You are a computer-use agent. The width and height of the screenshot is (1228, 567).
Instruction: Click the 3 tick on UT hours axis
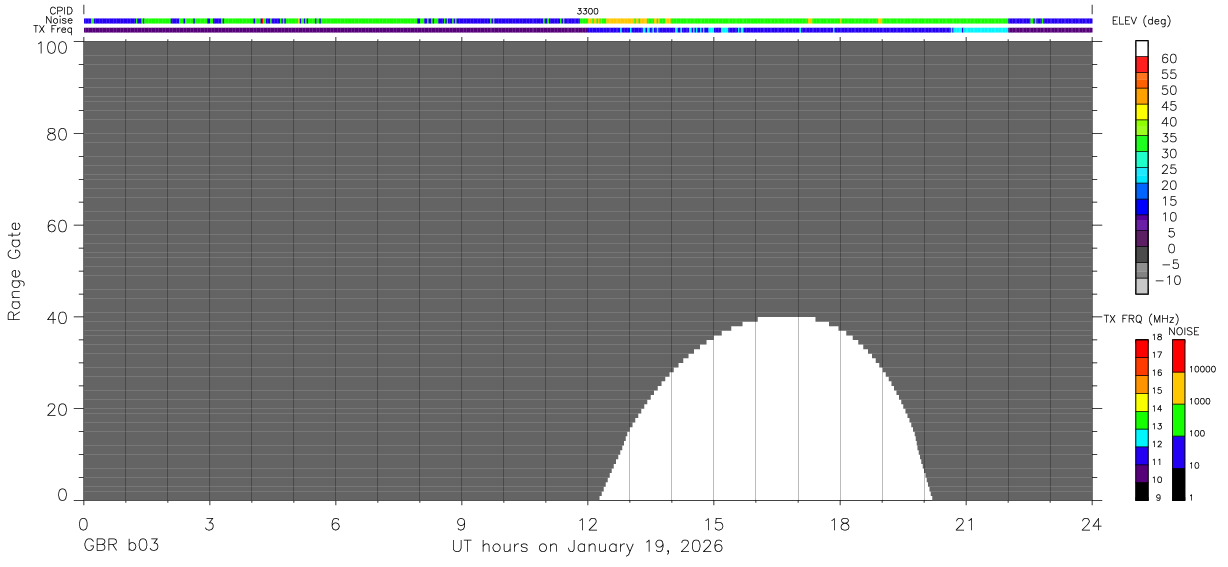[209, 523]
